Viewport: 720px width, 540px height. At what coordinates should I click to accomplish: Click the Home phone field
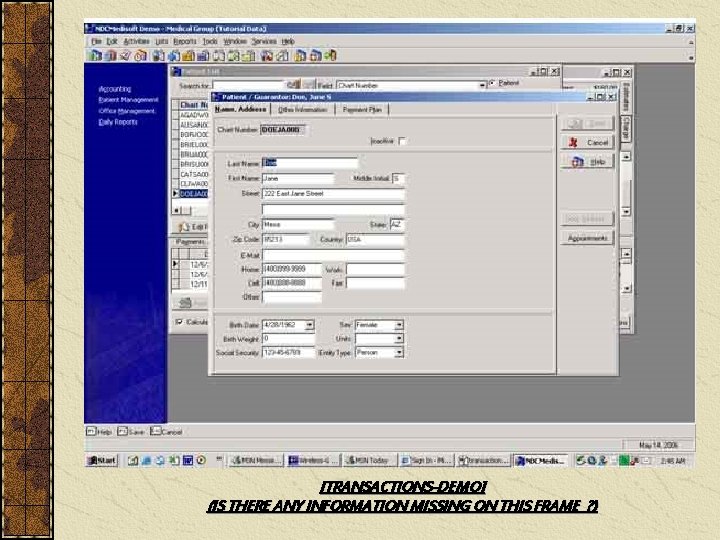click(x=292, y=269)
